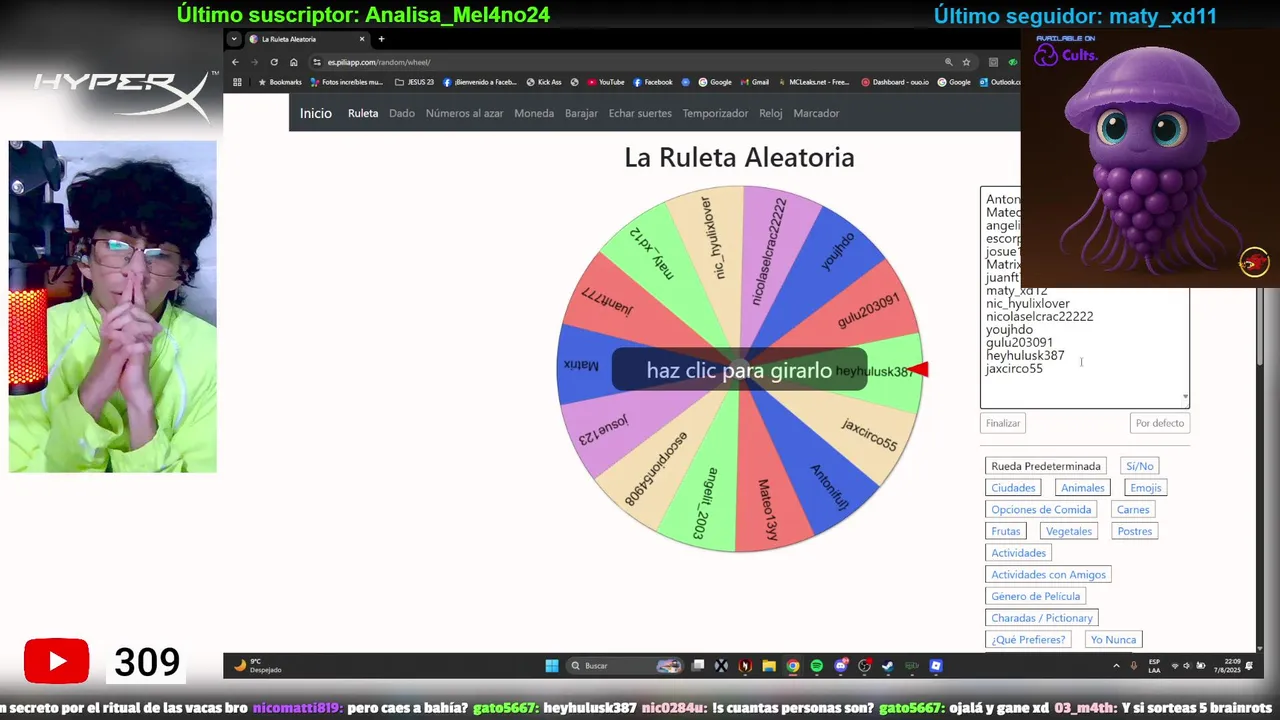The height and width of the screenshot is (720, 1280).
Task: Open File Explorer from the taskbar
Action: coord(769,666)
